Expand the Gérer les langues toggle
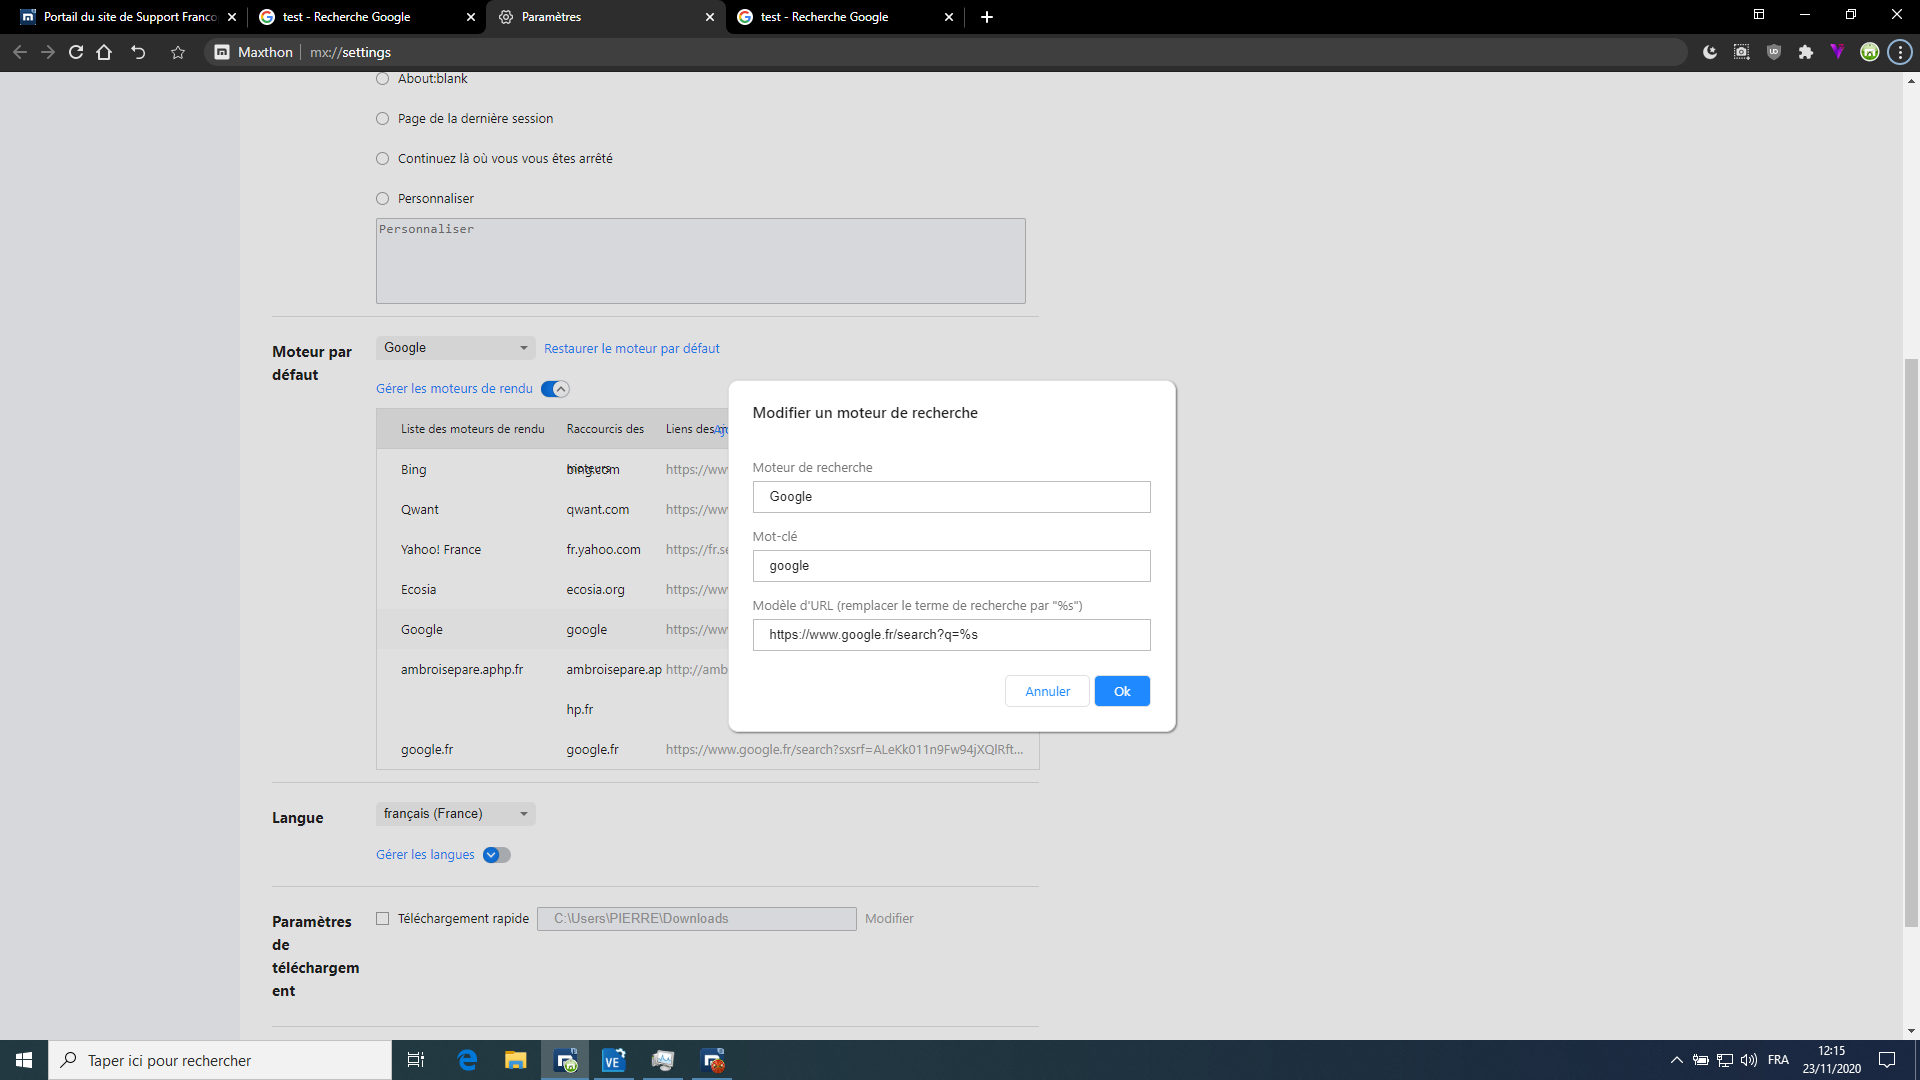Image resolution: width=1920 pixels, height=1080 pixels. pyautogui.click(x=497, y=855)
